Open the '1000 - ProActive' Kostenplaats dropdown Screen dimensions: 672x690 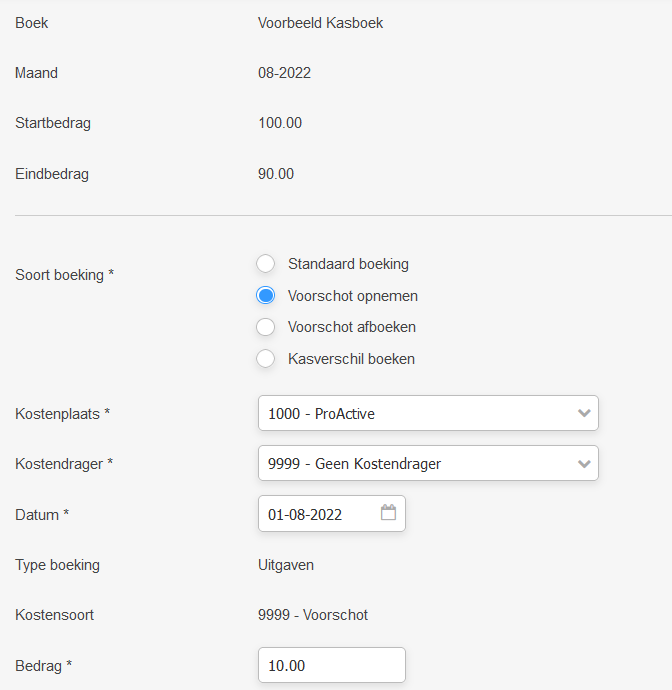tap(428, 413)
